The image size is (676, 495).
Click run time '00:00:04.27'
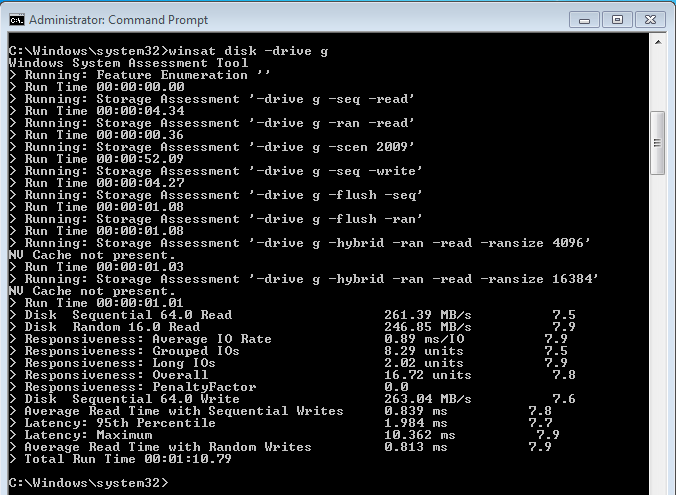click(x=141, y=183)
